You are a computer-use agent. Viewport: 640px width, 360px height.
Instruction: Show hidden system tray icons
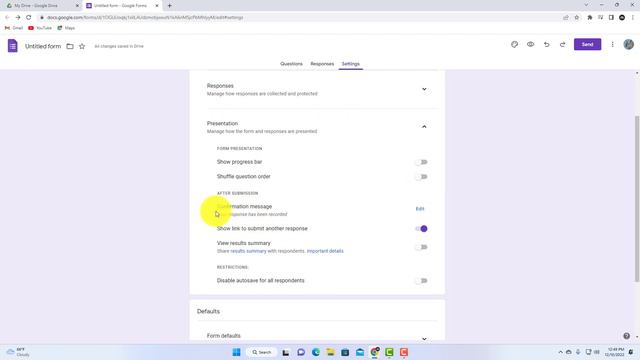pyautogui.click(x=560, y=352)
